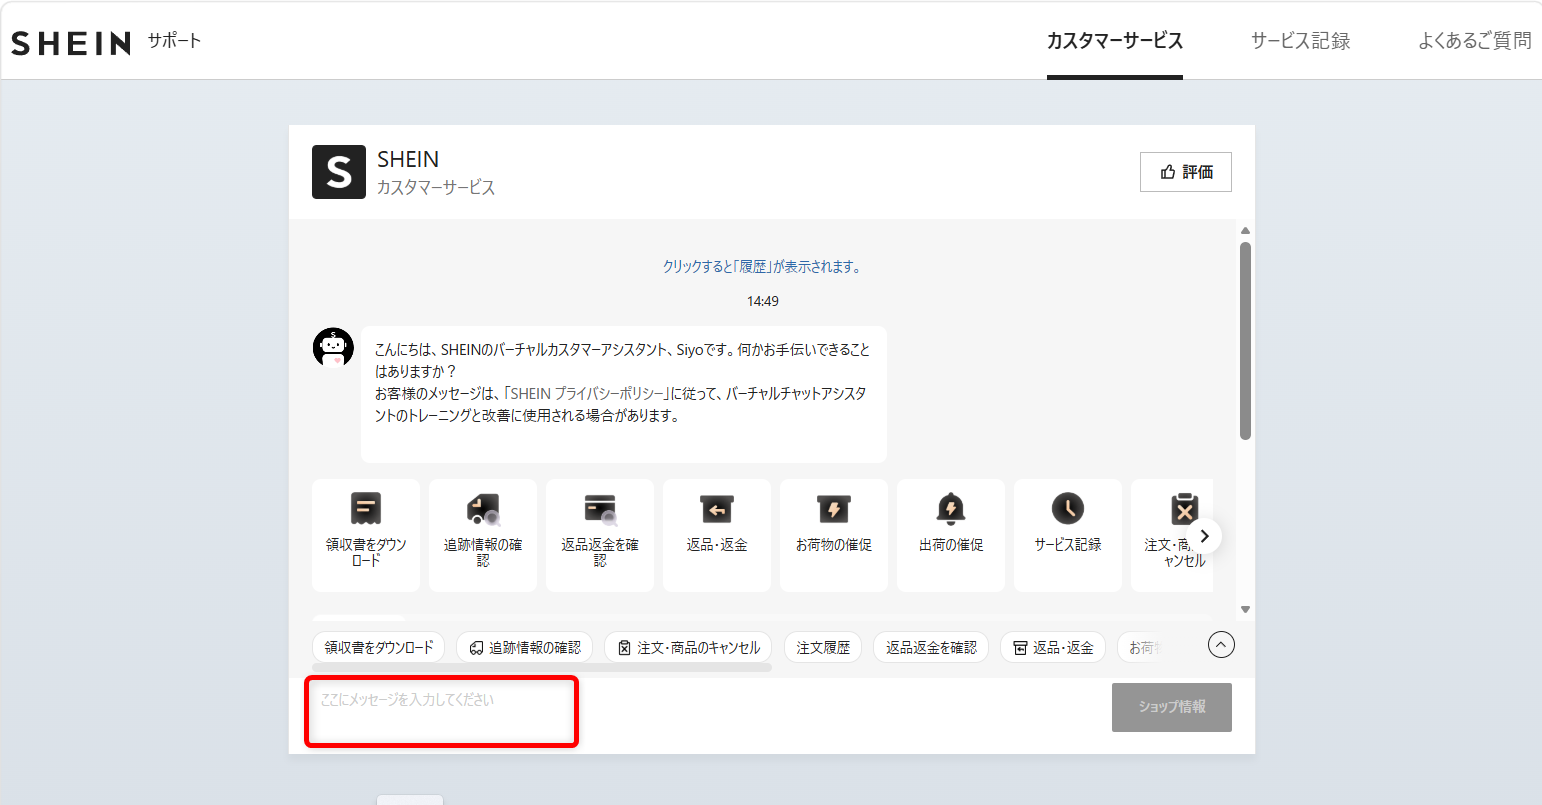Select 返品返金を確認 card
Image resolution: width=1542 pixels, height=805 pixels.
(x=600, y=535)
